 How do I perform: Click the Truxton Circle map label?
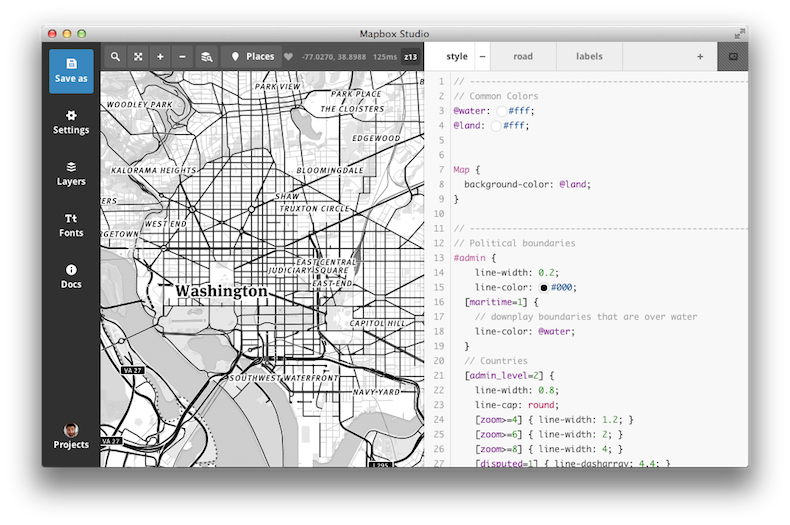click(314, 209)
